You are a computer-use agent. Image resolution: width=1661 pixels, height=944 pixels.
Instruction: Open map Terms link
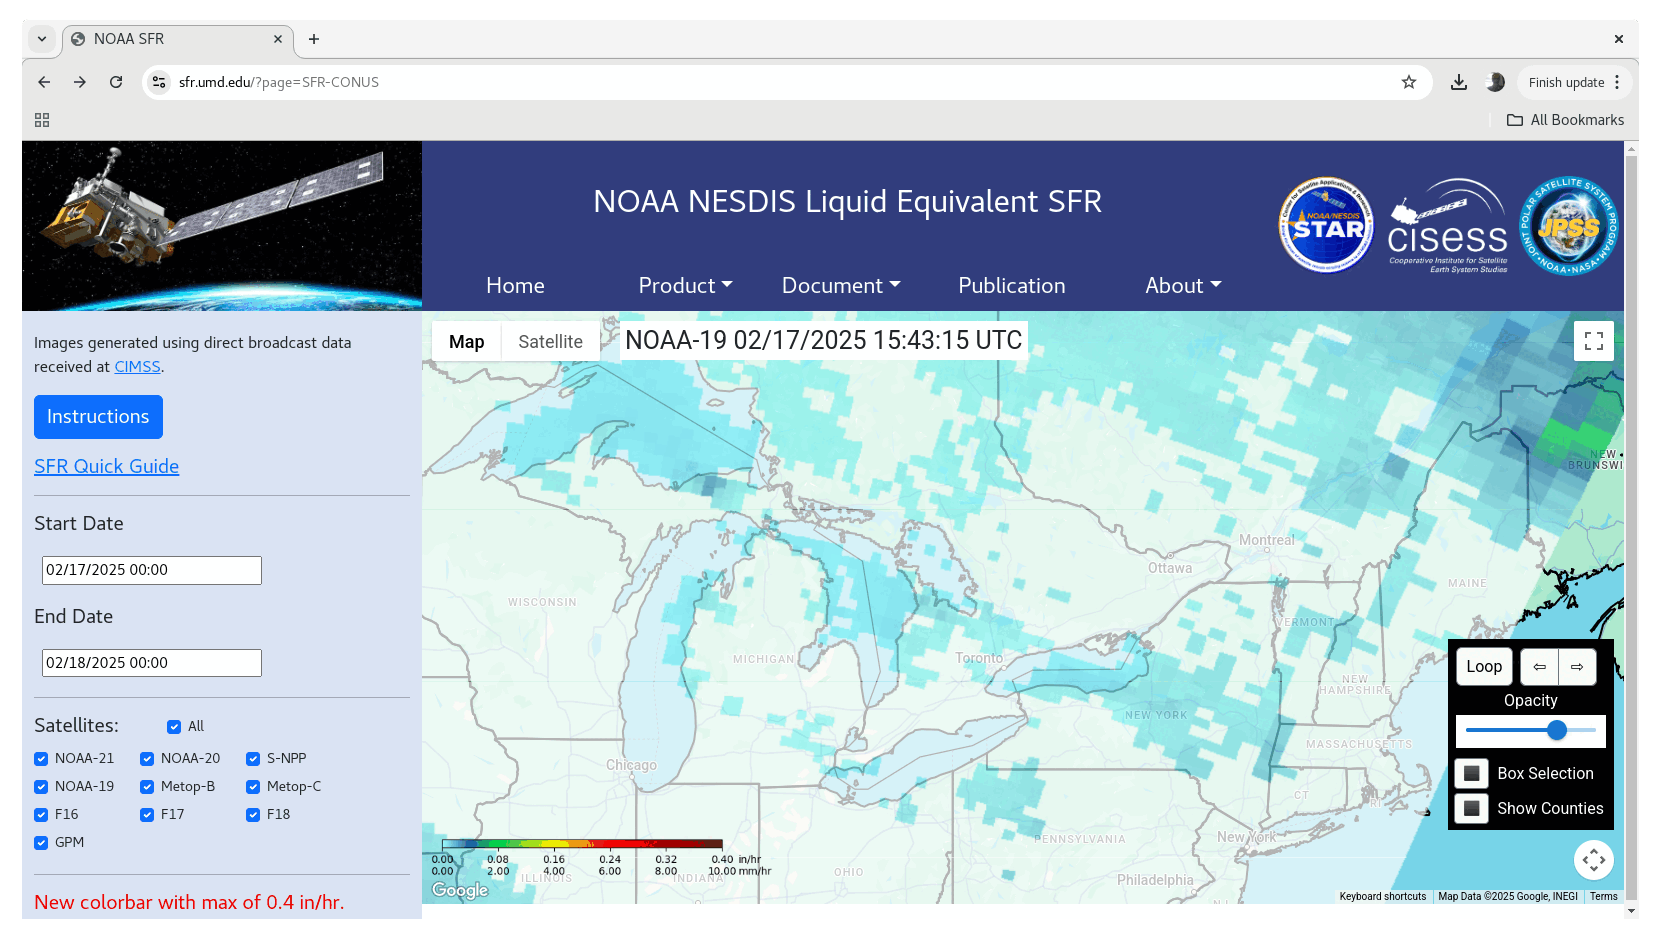pos(1603,896)
